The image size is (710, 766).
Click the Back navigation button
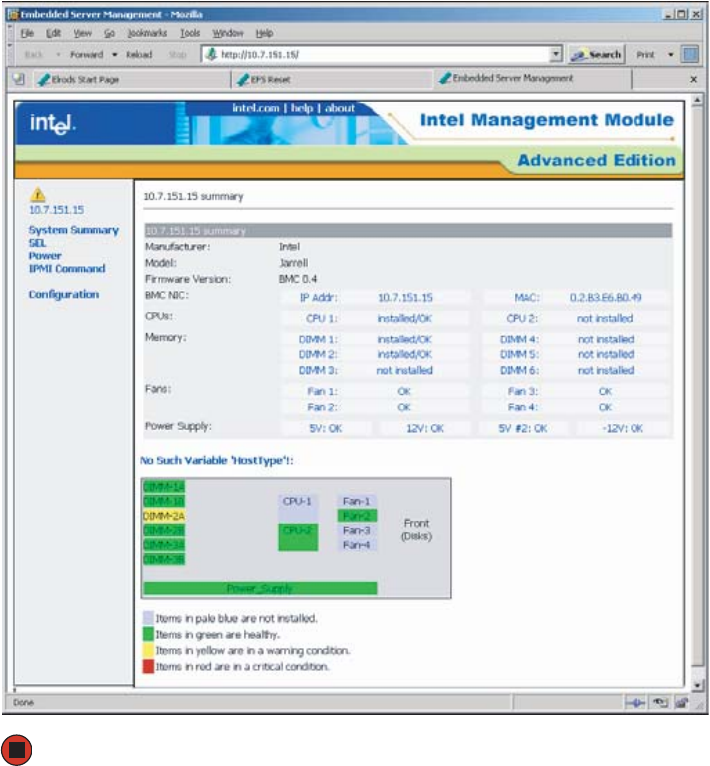tap(33, 55)
